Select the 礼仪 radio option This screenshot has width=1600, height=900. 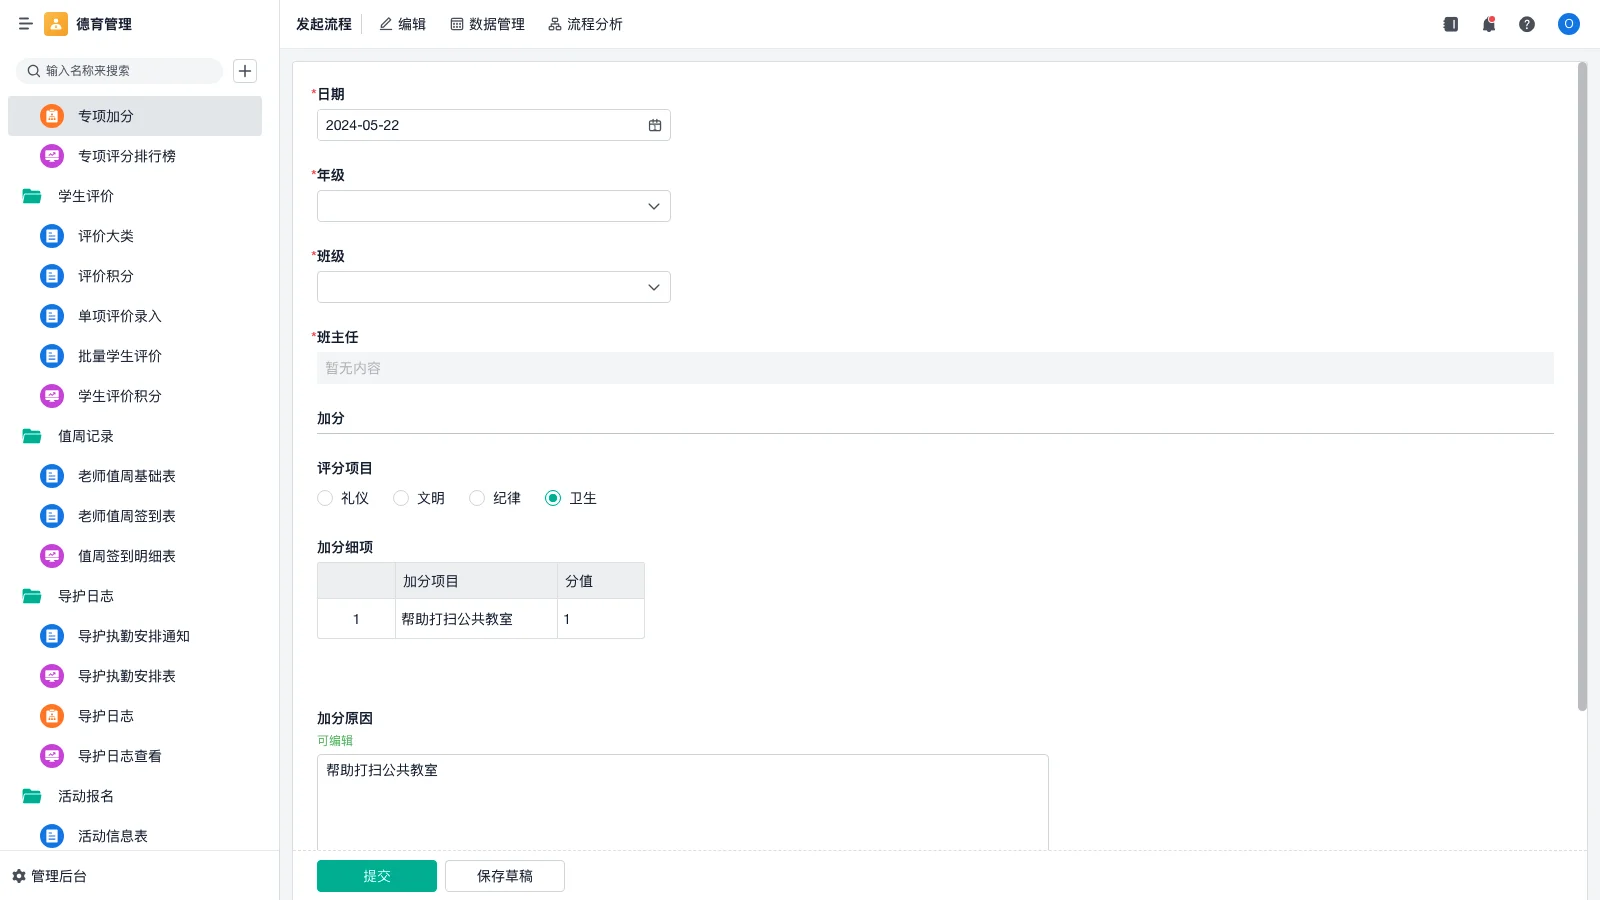[325, 497]
